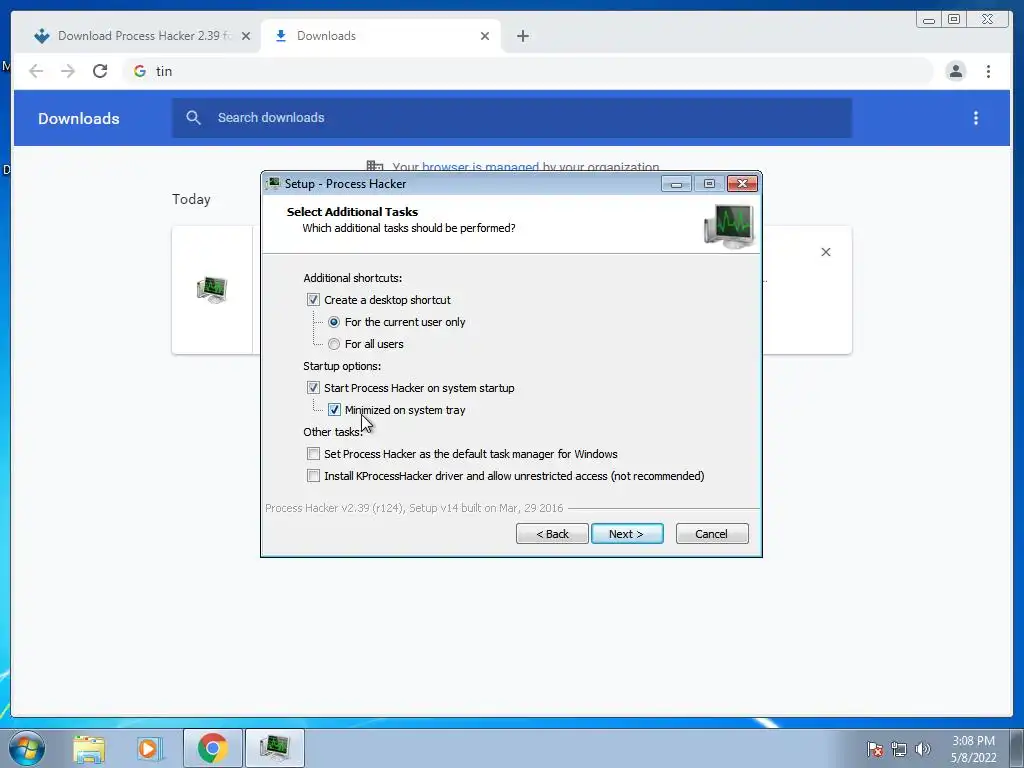Screen dimensions: 1024x768
Task: Minimize the Setup - Process Hacker dialog
Action: [676, 184]
